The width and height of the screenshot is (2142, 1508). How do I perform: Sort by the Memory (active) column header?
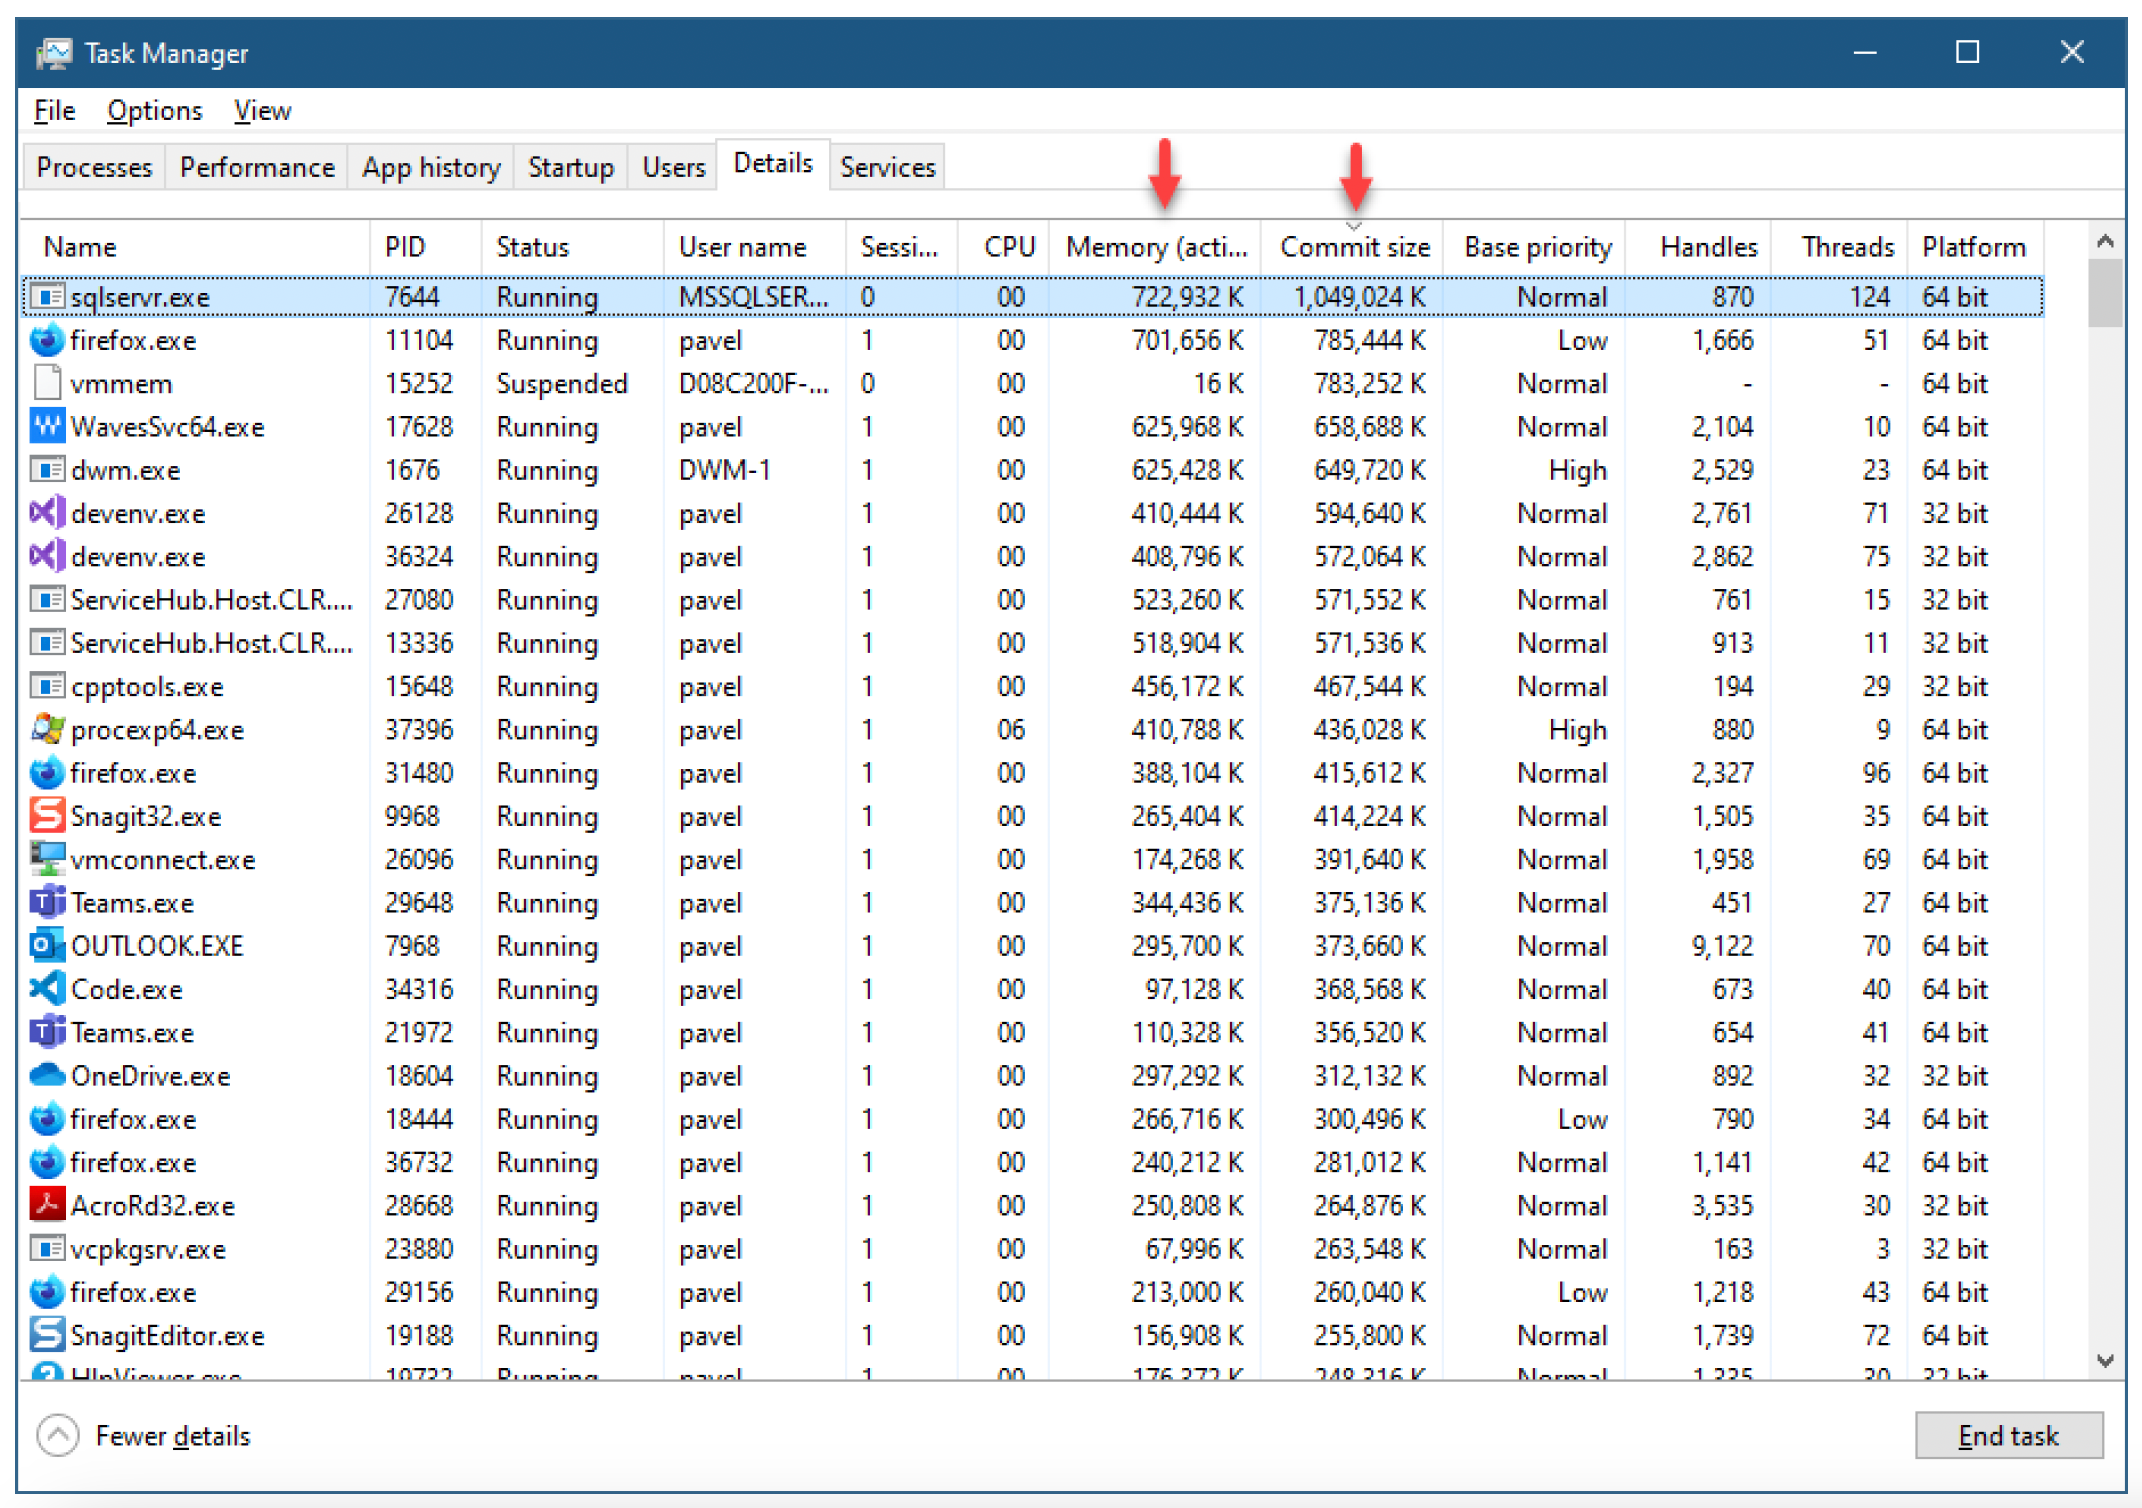click(x=1155, y=247)
